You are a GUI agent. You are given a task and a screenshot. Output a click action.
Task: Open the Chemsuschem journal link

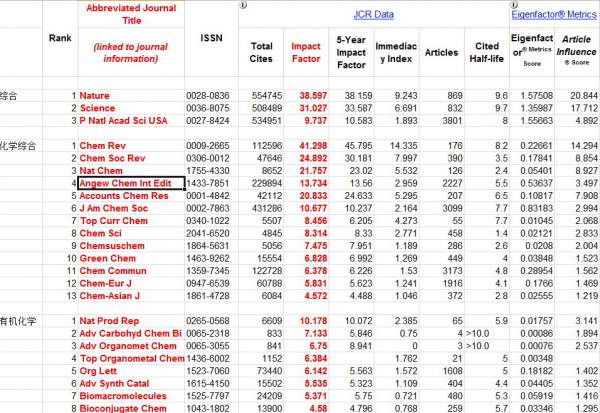click(112, 246)
